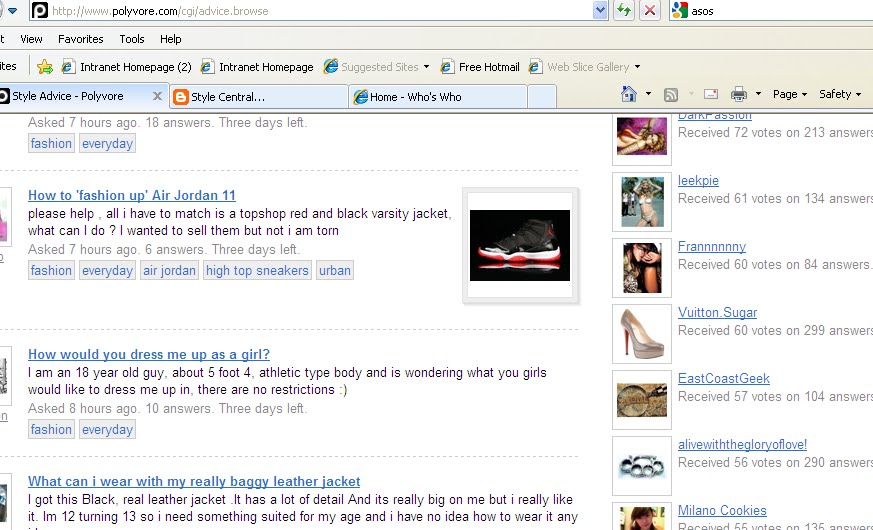Viewport: 873px width, 530px height.
Task: Expand the Home button dropdown arrow
Action: pos(648,94)
